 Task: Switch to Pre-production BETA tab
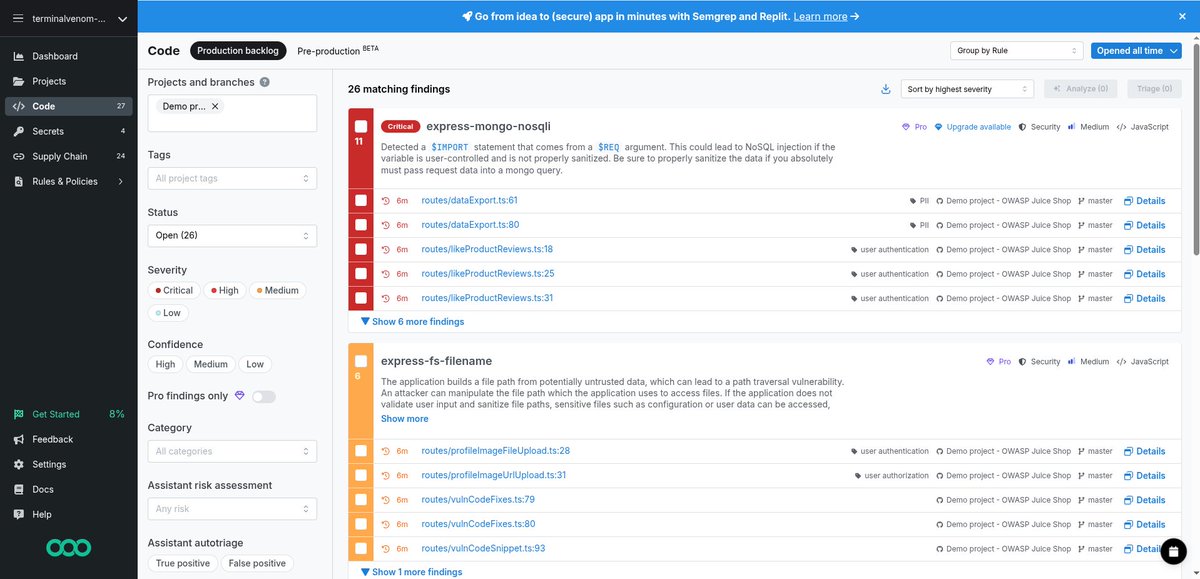338,50
